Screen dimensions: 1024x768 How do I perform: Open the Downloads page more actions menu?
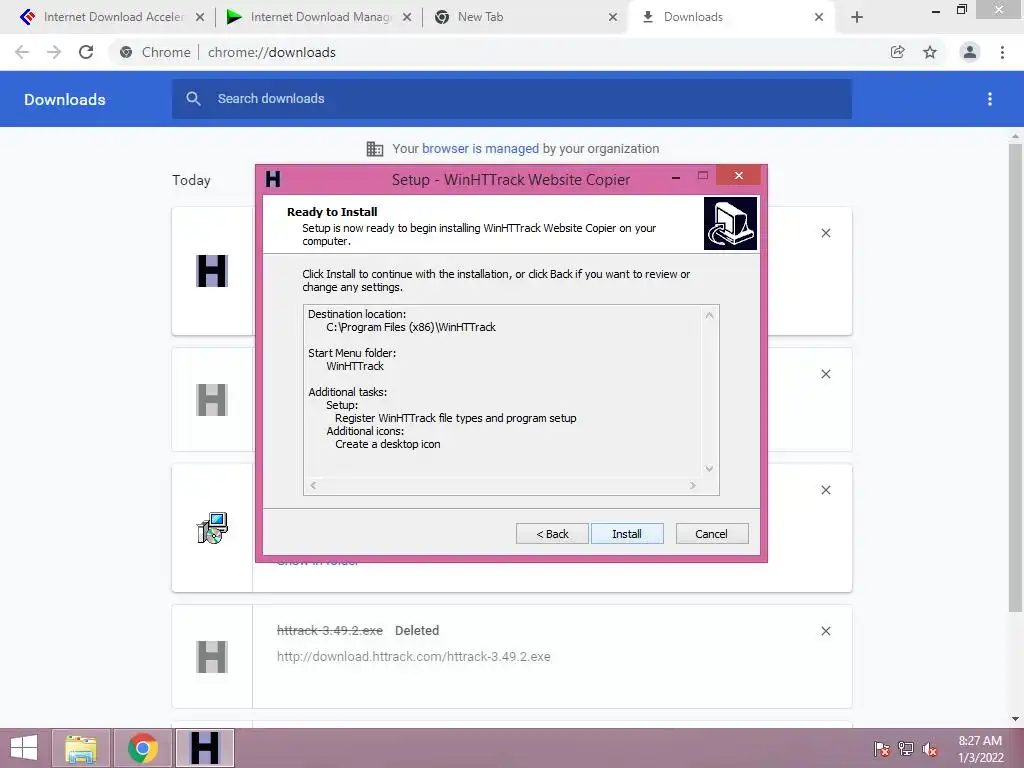pyautogui.click(x=989, y=99)
